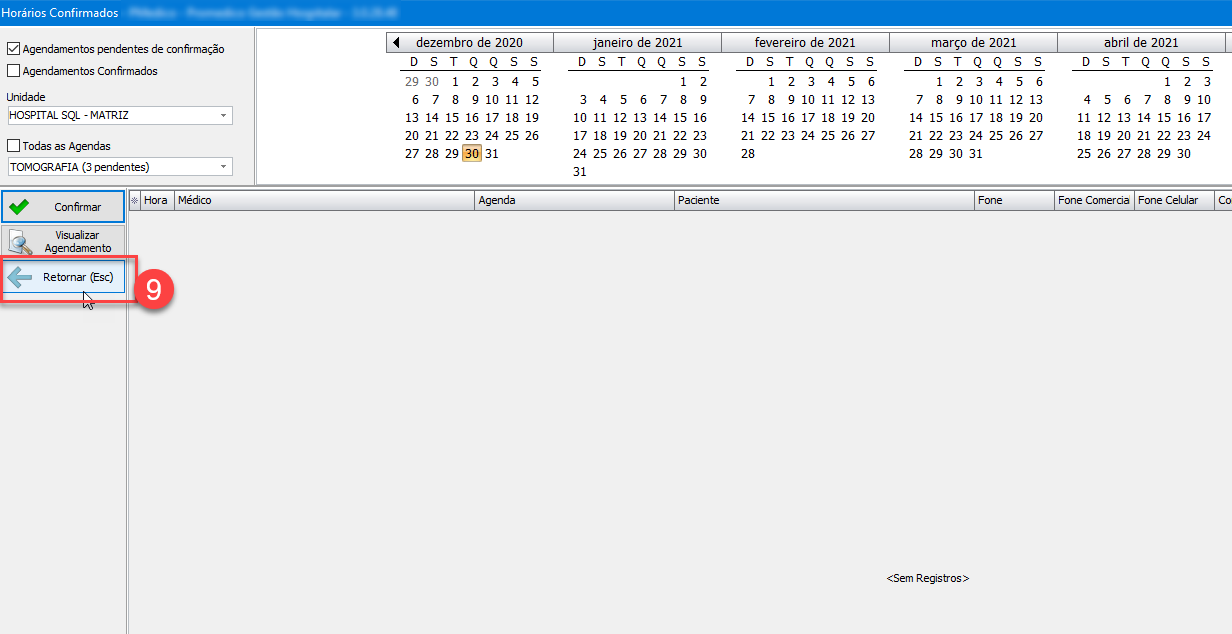Select highlighted day 30 in dezembro 2020
The width and height of the screenshot is (1232, 634).
[x=472, y=154]
